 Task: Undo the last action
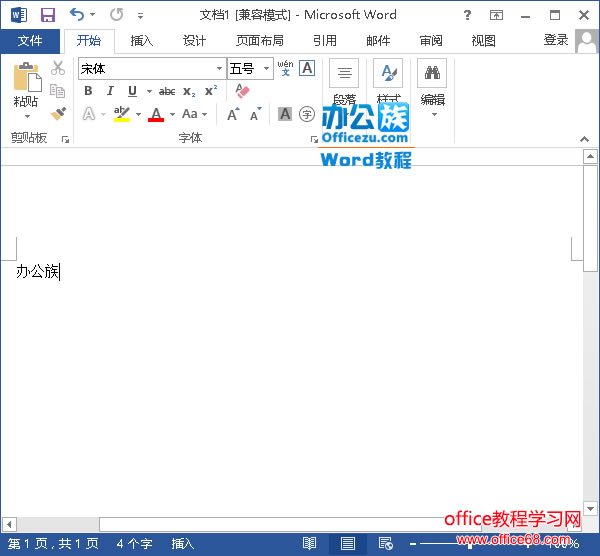pos(77,15)
